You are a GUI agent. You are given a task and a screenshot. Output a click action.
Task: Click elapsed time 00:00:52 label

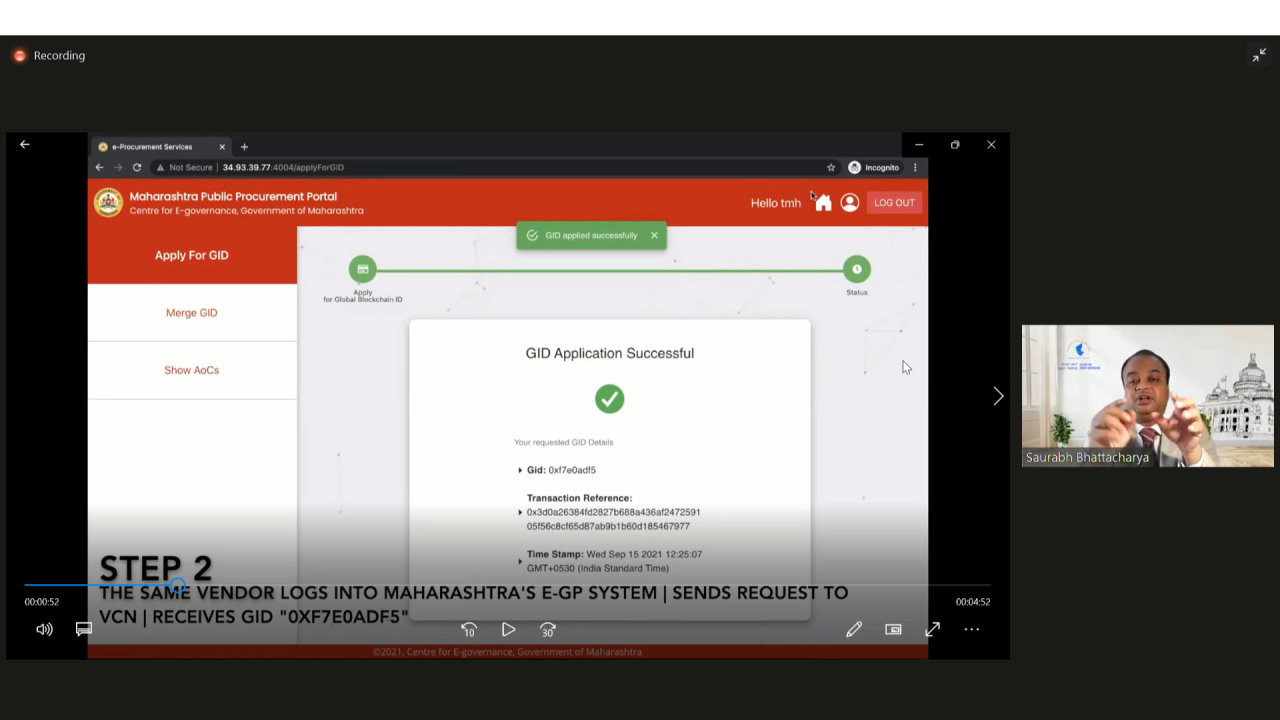pyautogui.click(x=42, y=602)
